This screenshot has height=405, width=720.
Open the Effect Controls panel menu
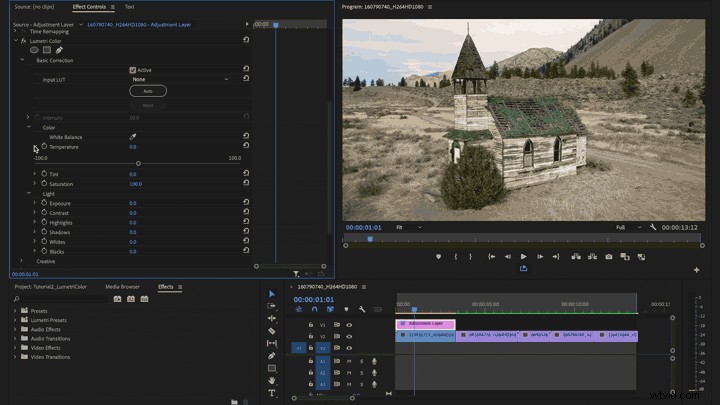(112, 7)
